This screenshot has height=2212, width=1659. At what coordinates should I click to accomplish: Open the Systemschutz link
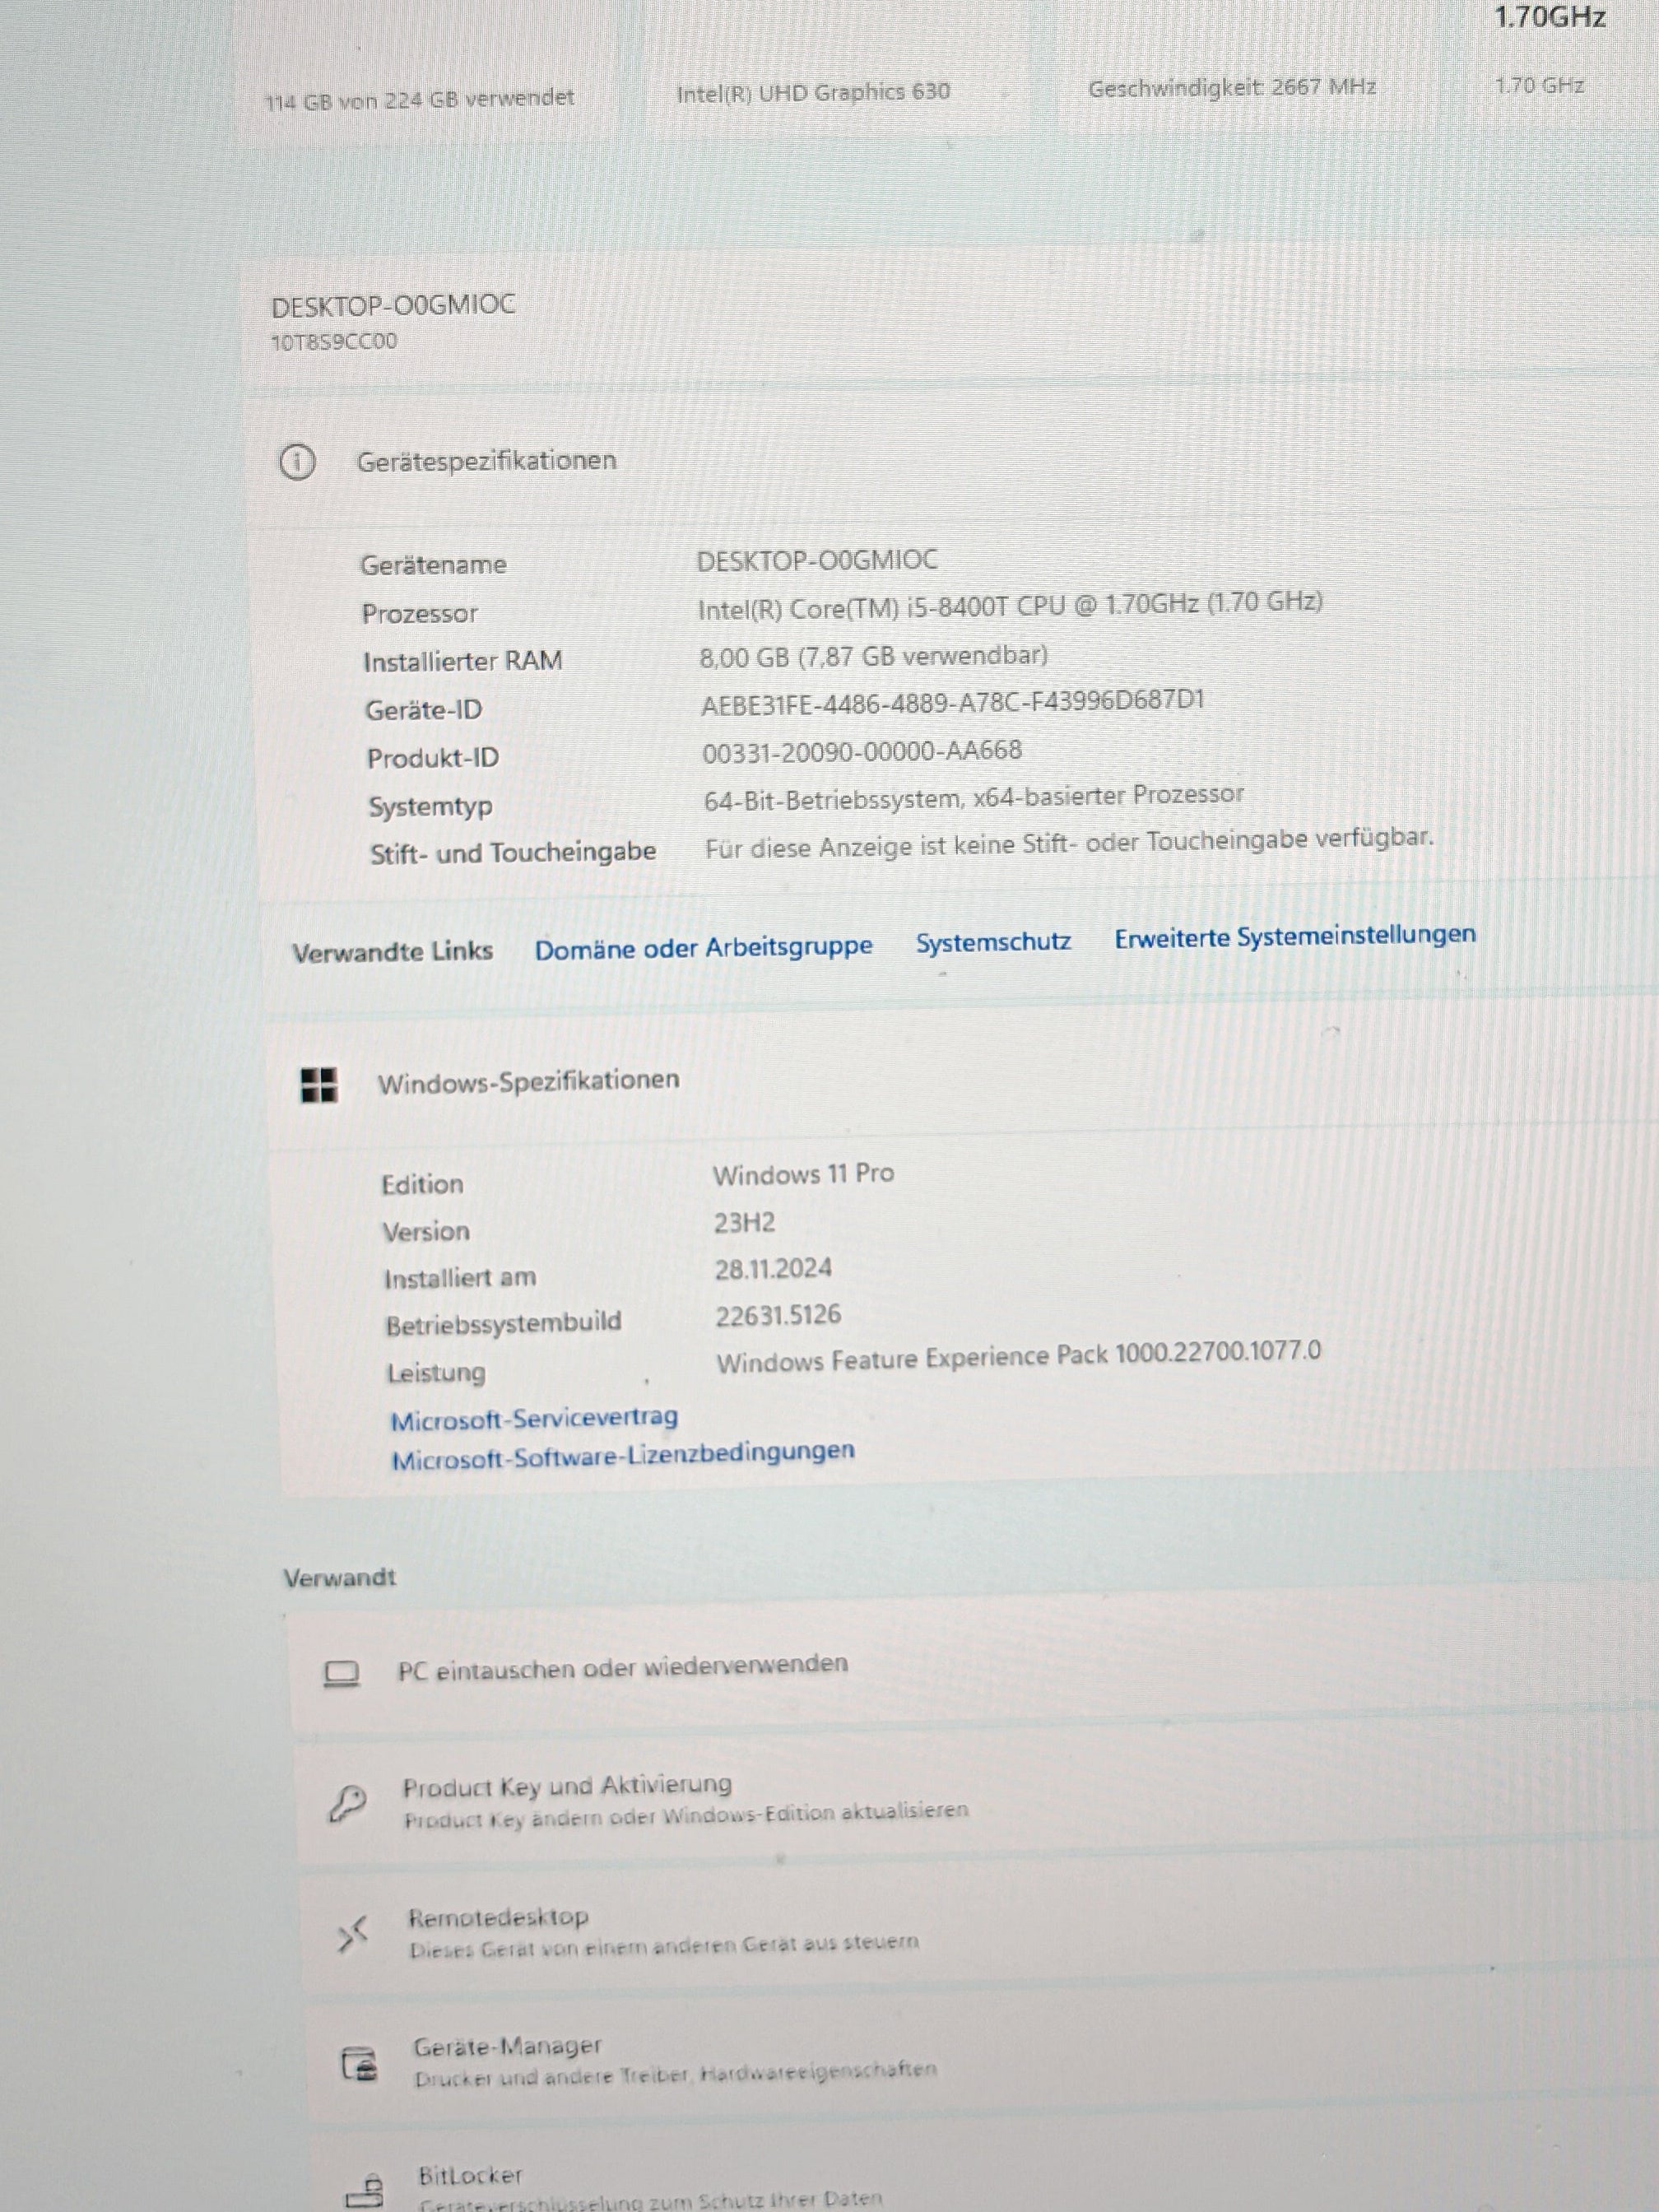point(993,942)
